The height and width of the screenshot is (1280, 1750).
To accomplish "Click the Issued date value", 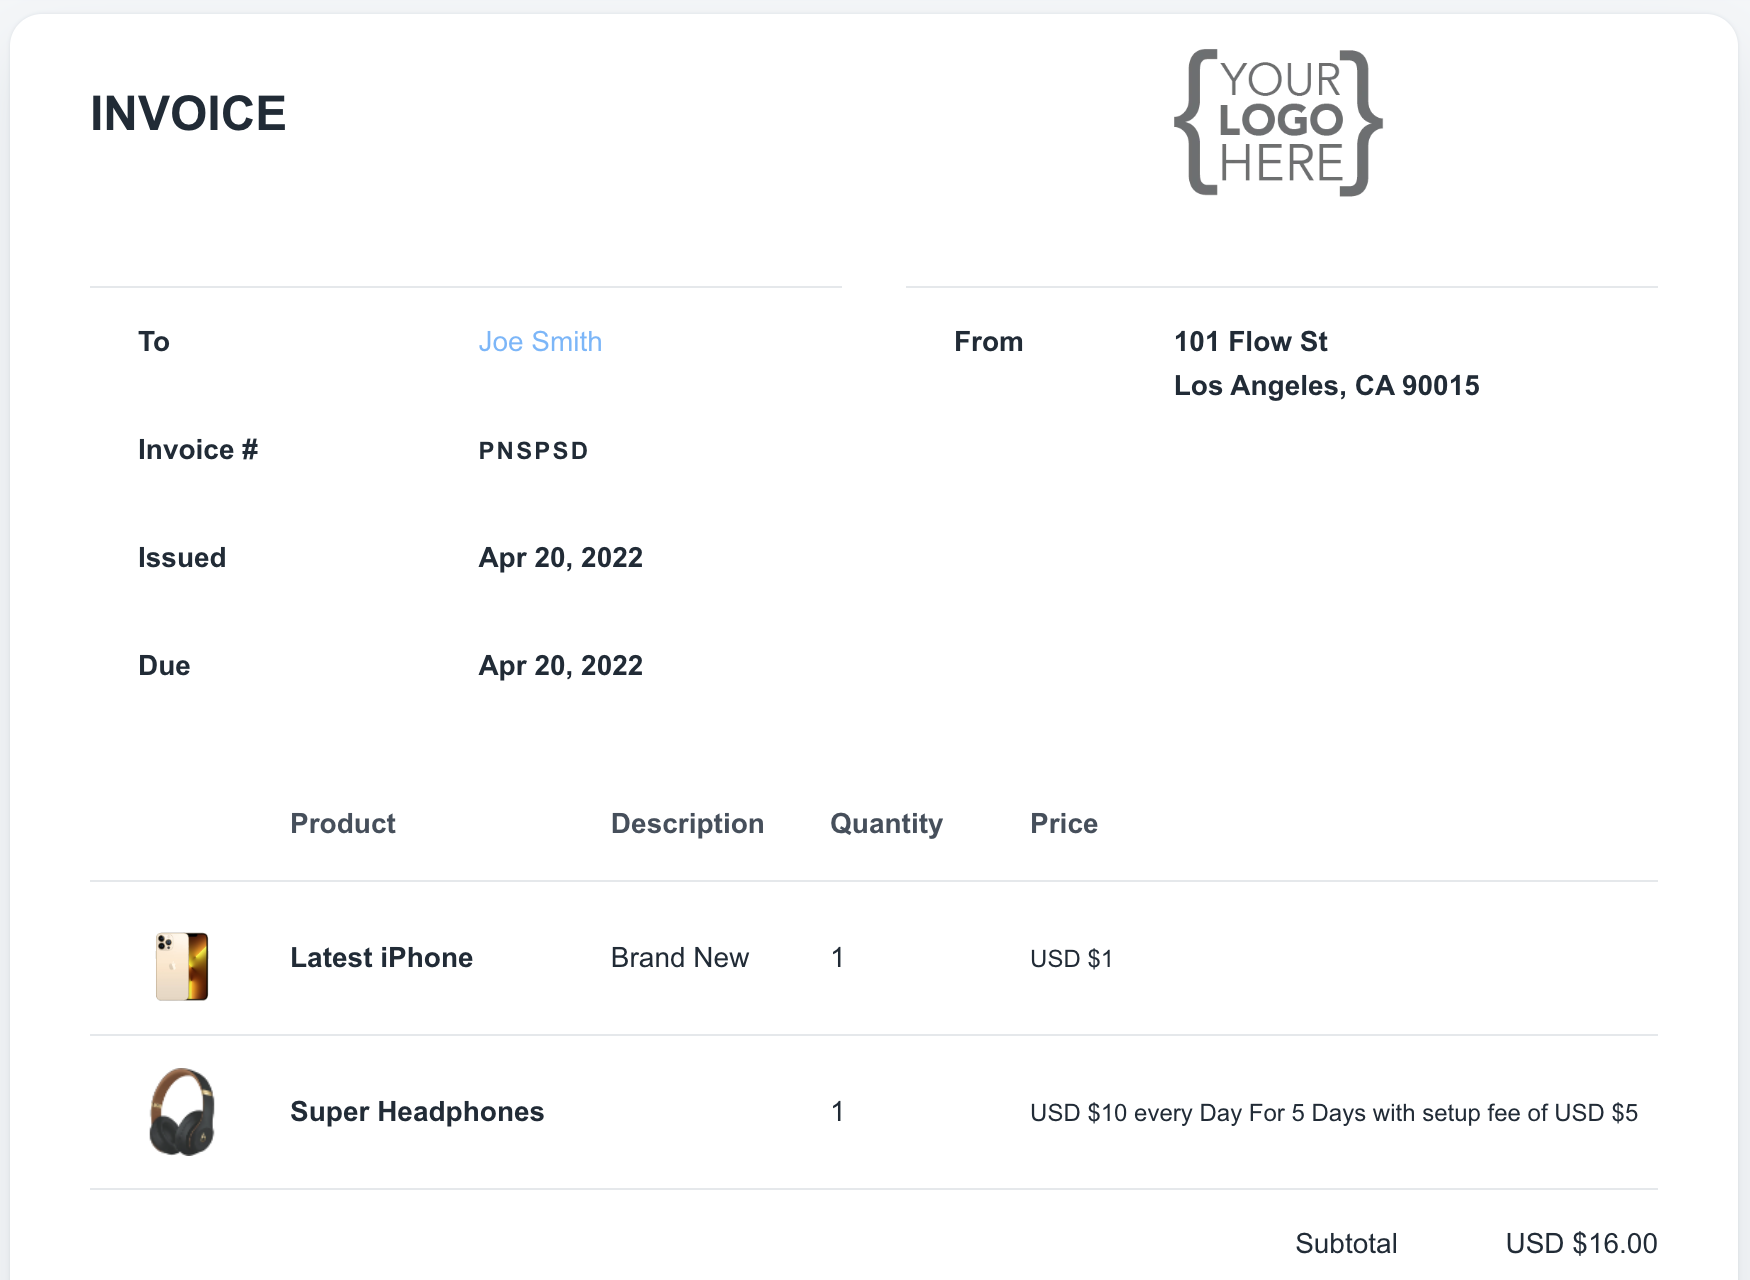I will click(x=560, y=558).
